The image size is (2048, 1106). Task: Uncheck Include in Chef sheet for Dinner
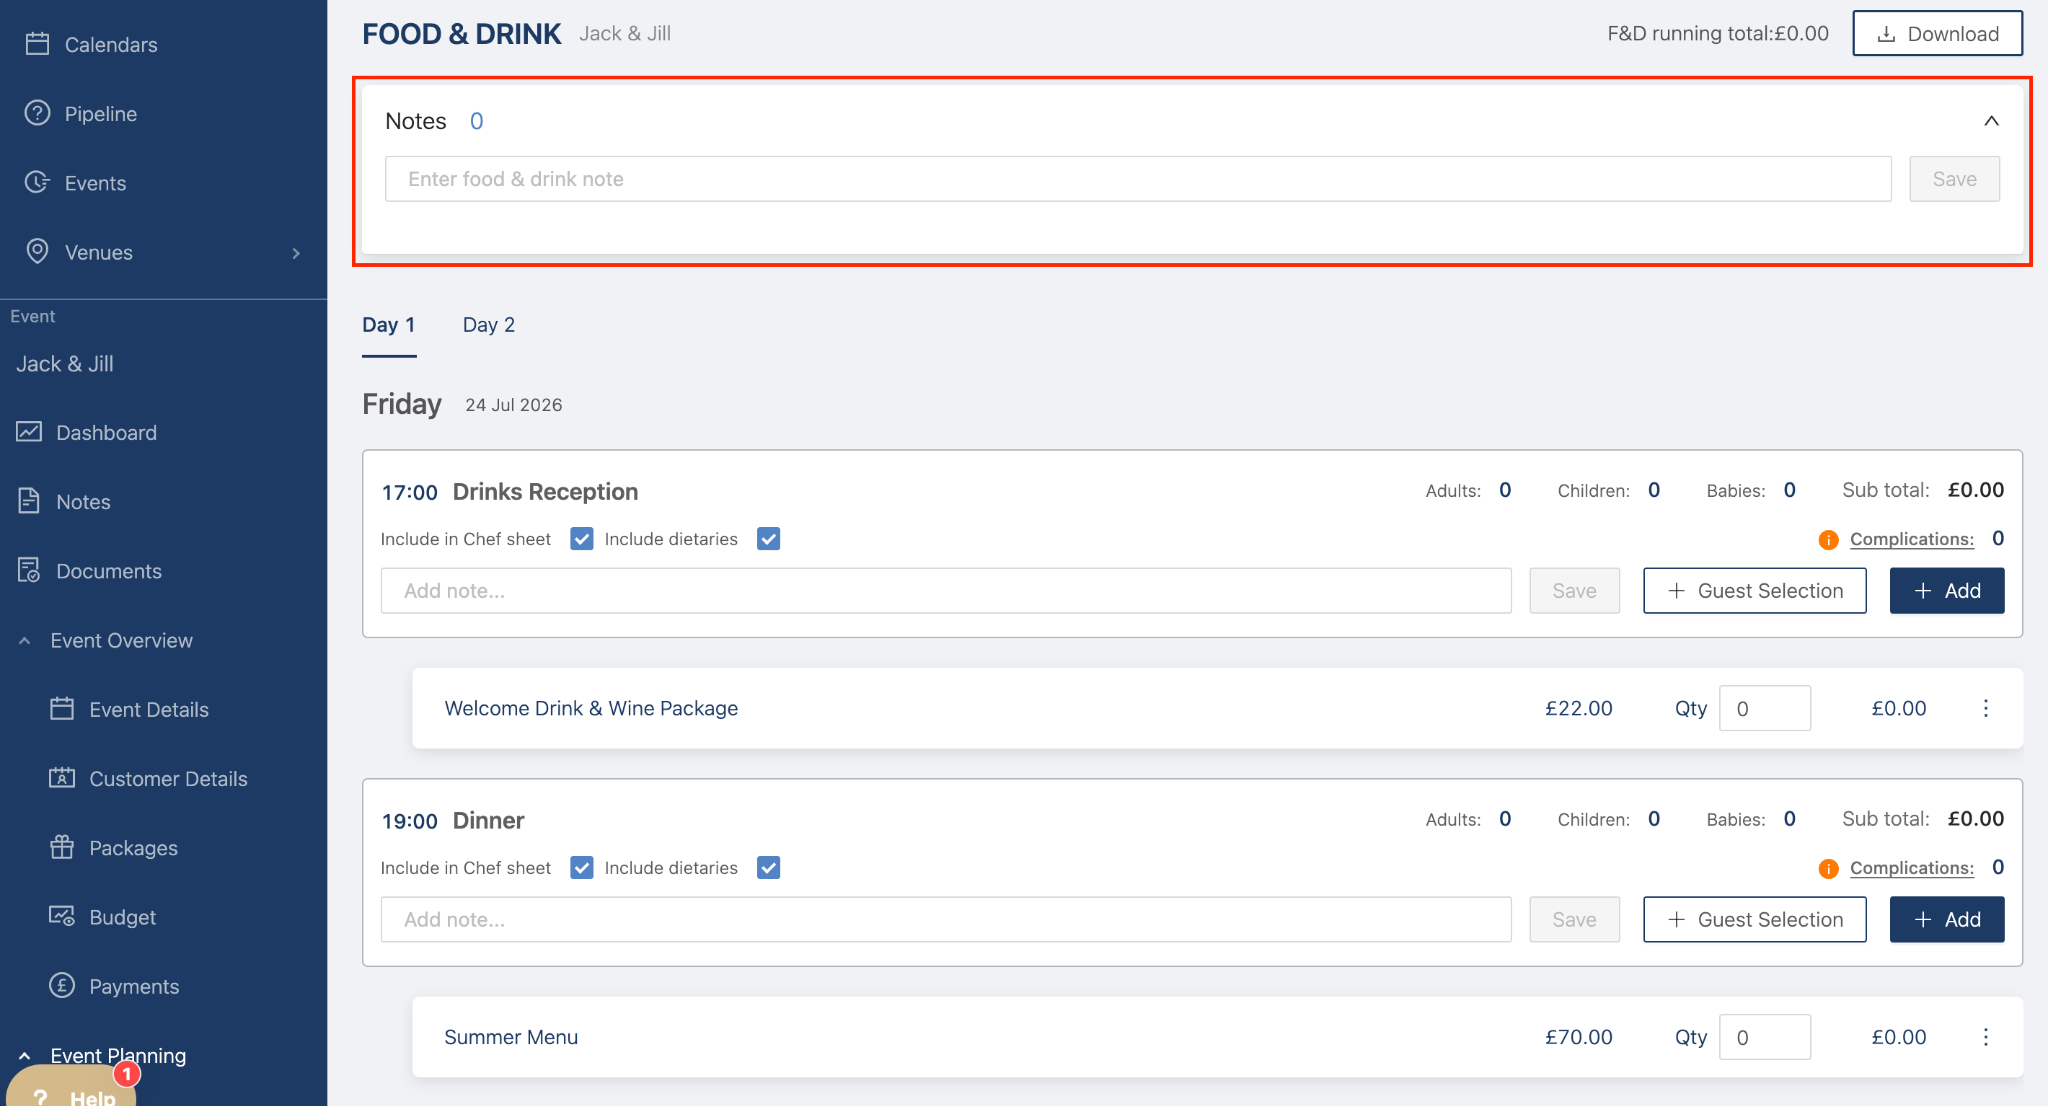coord(581,868)
